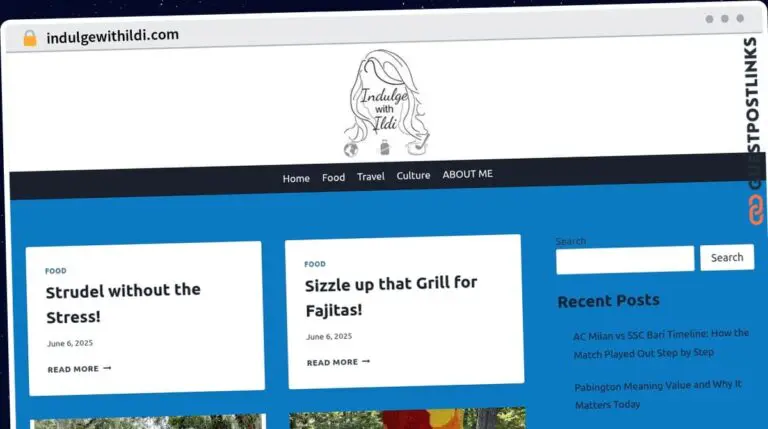This screenshot has height=429, width=768.
Task: Click the orange padlock icon in address bar
Action: (30, 38)
